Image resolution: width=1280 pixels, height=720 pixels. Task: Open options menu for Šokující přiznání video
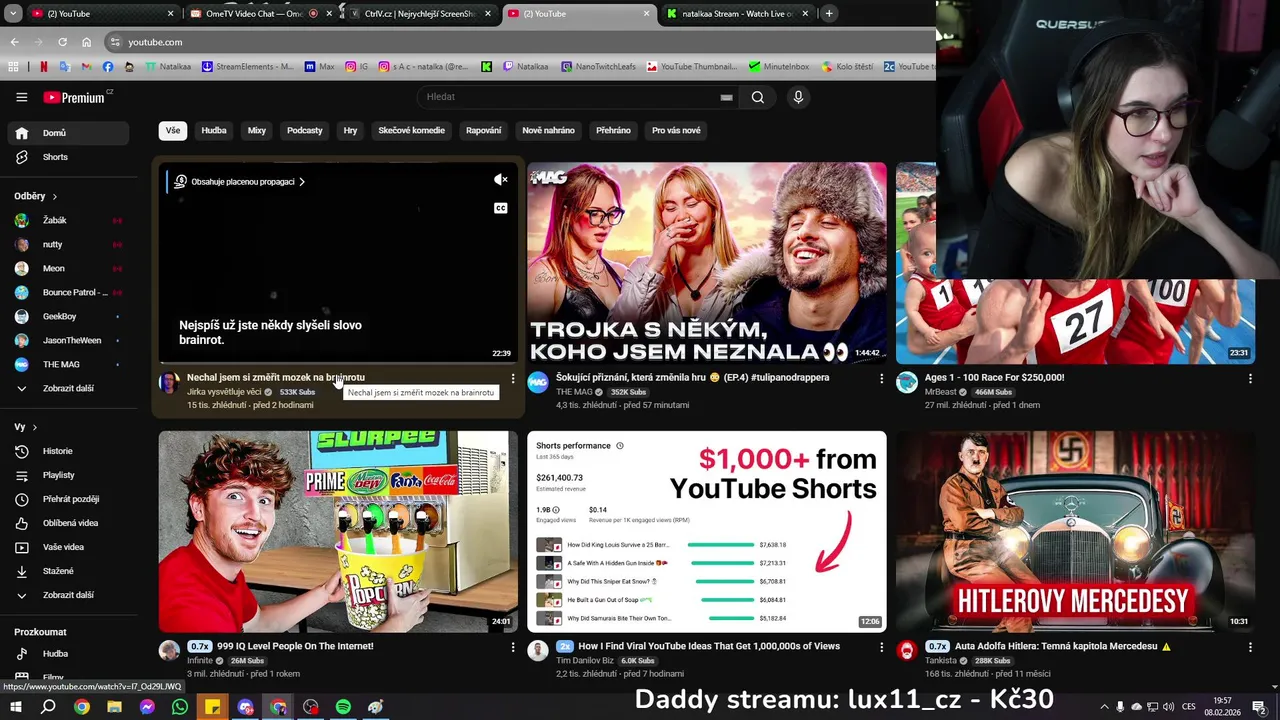coord(881,379)
